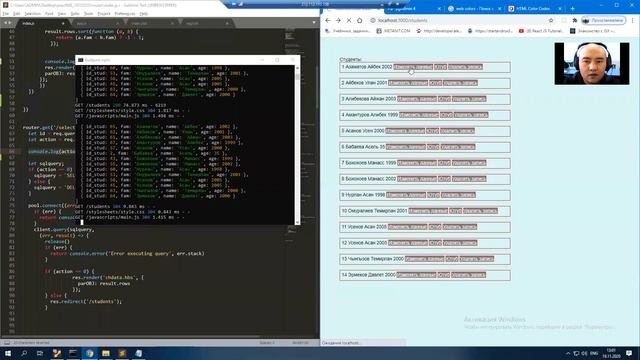This screenshot has height=360, width=640.
Task: Close the 'HTML Color Codes' tab
Action: [x=560, y=9]
